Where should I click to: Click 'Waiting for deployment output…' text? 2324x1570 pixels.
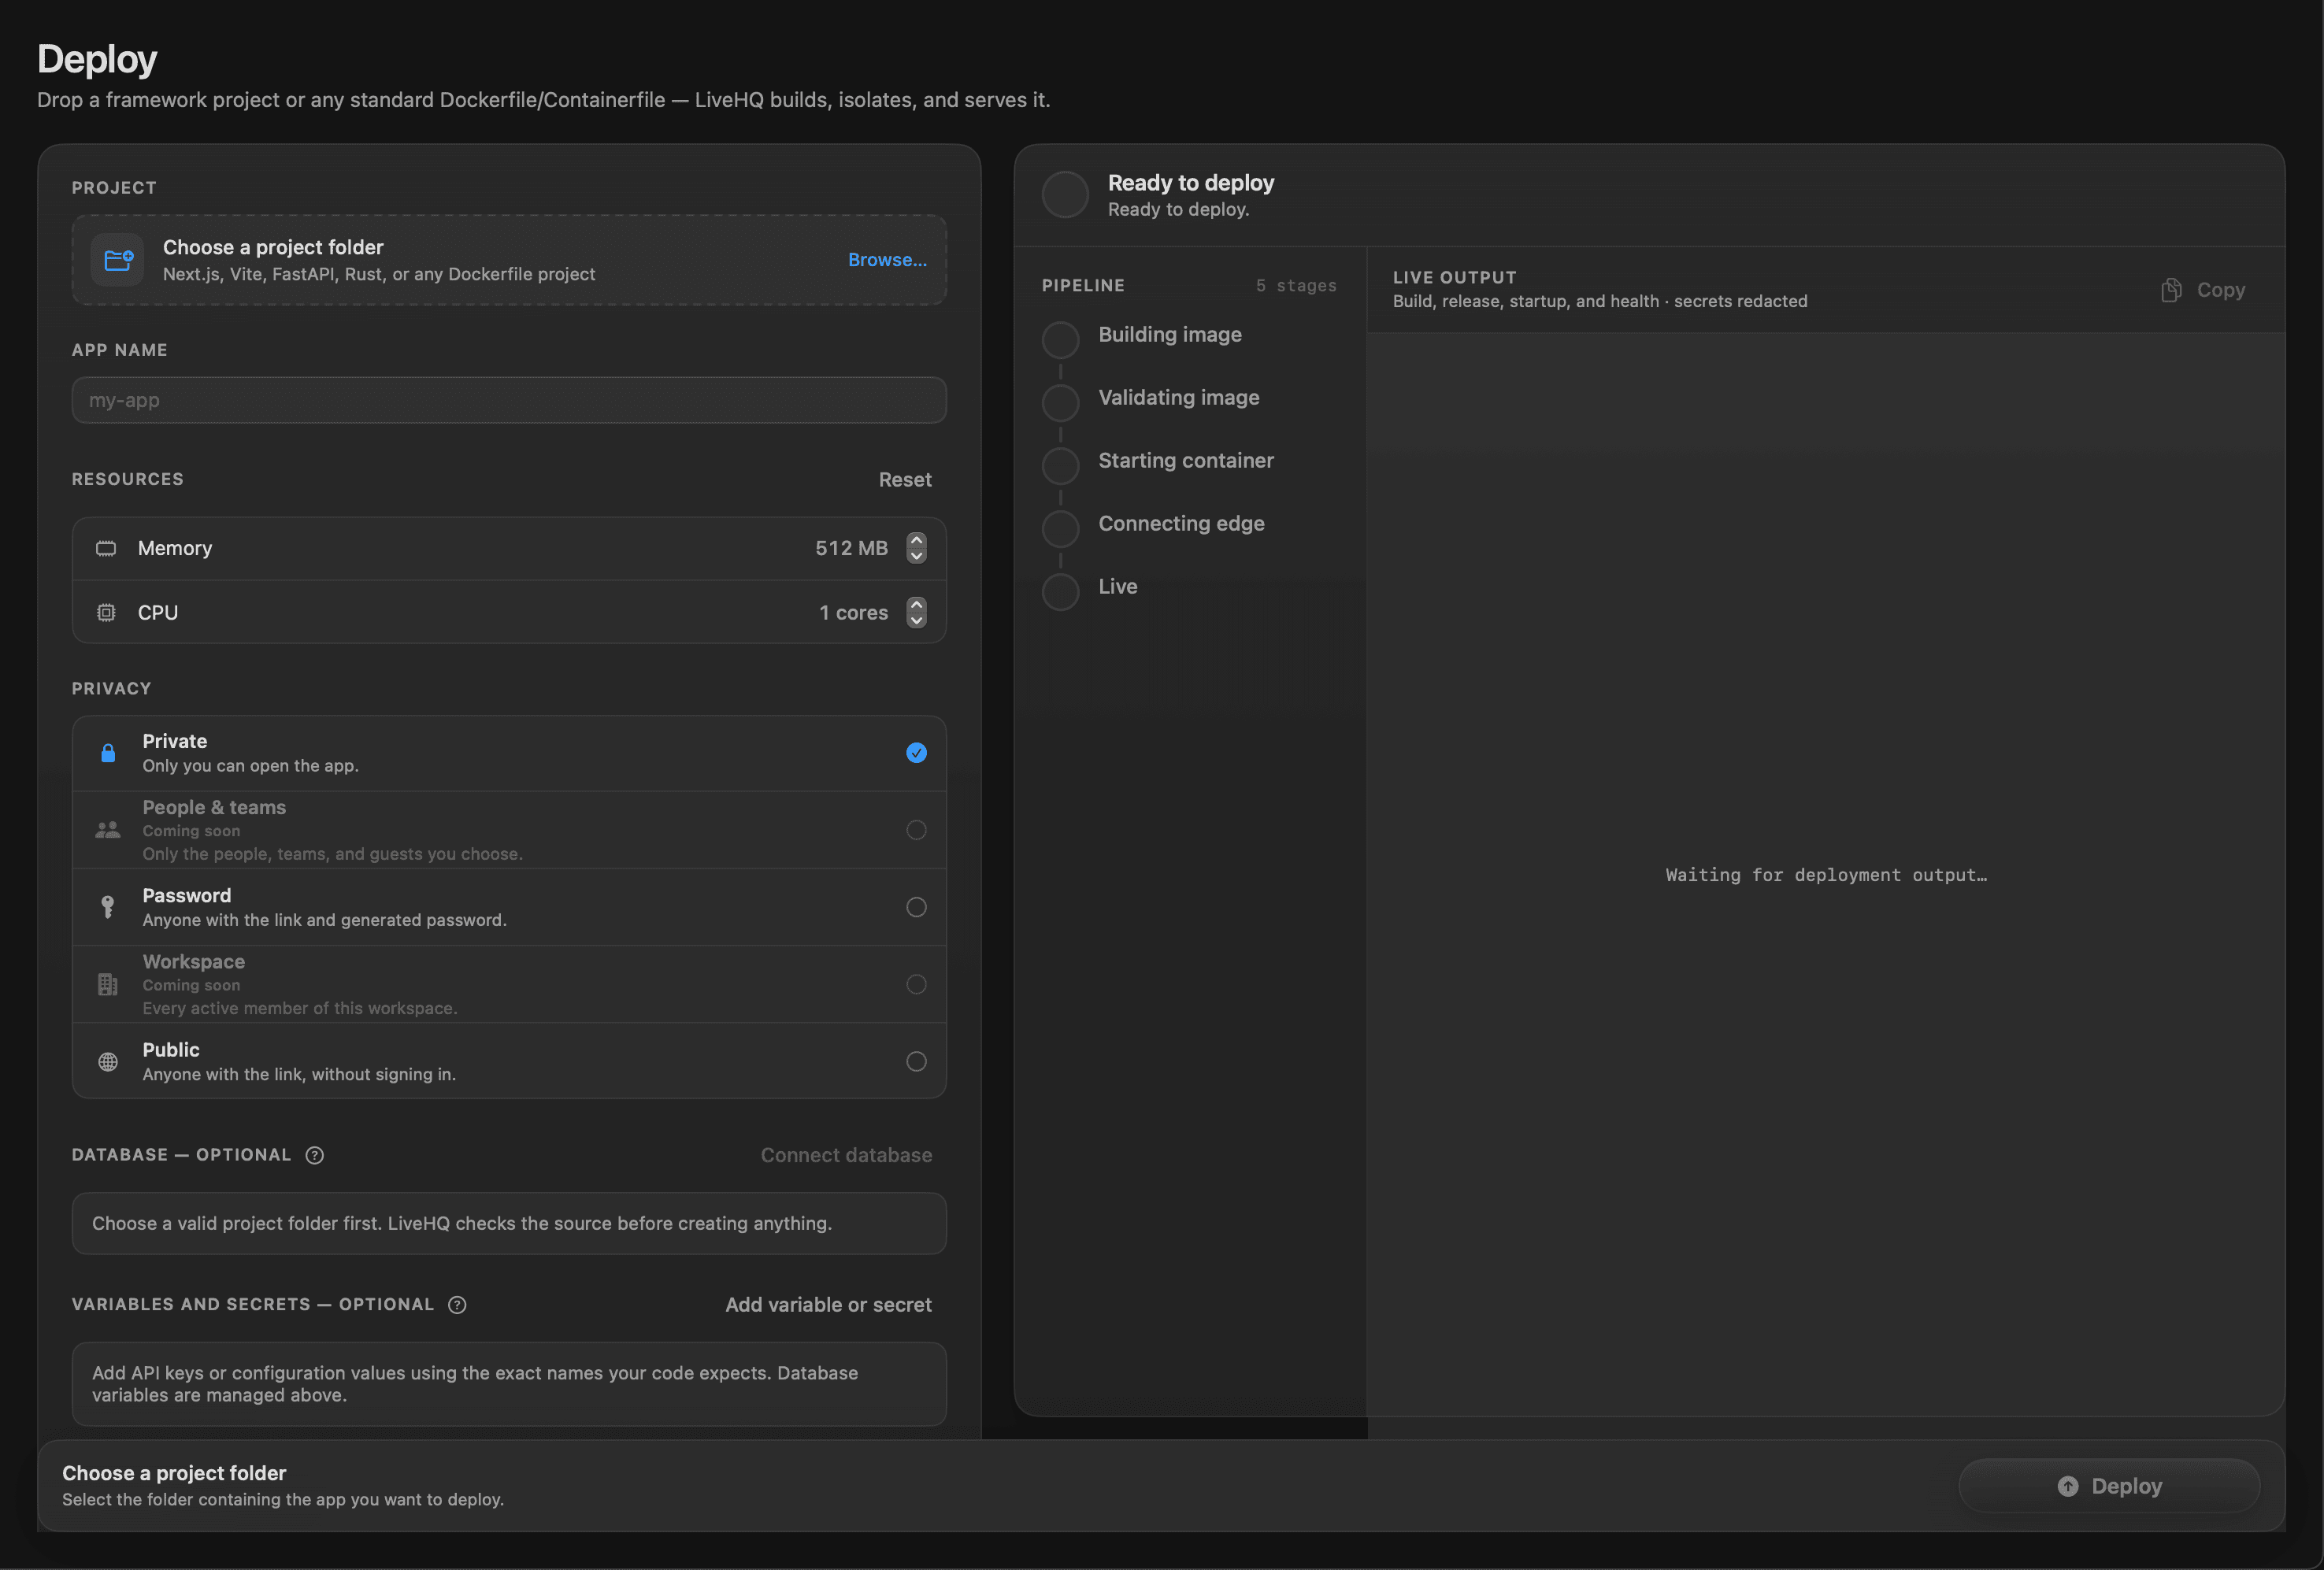pos(1826,875)
